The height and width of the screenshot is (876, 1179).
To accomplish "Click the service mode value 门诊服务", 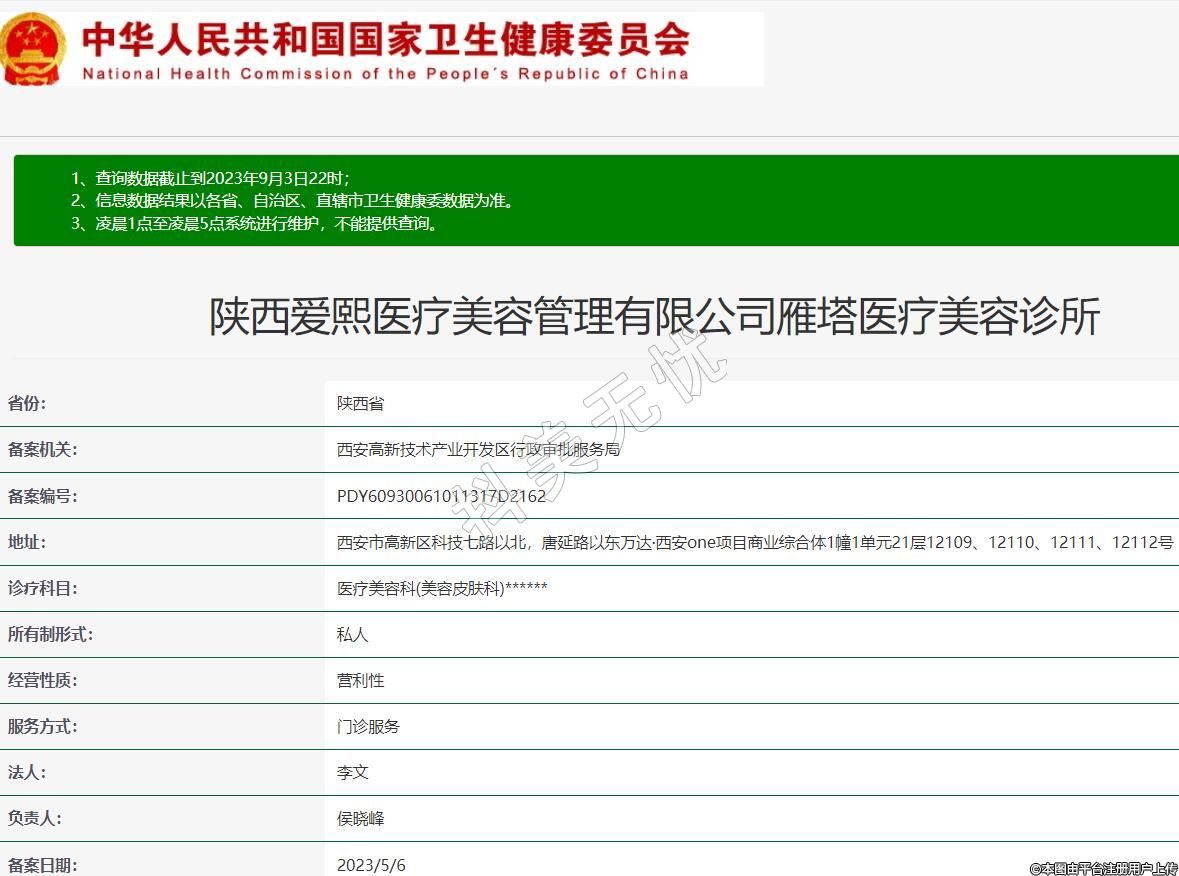I will coord(368,726).
